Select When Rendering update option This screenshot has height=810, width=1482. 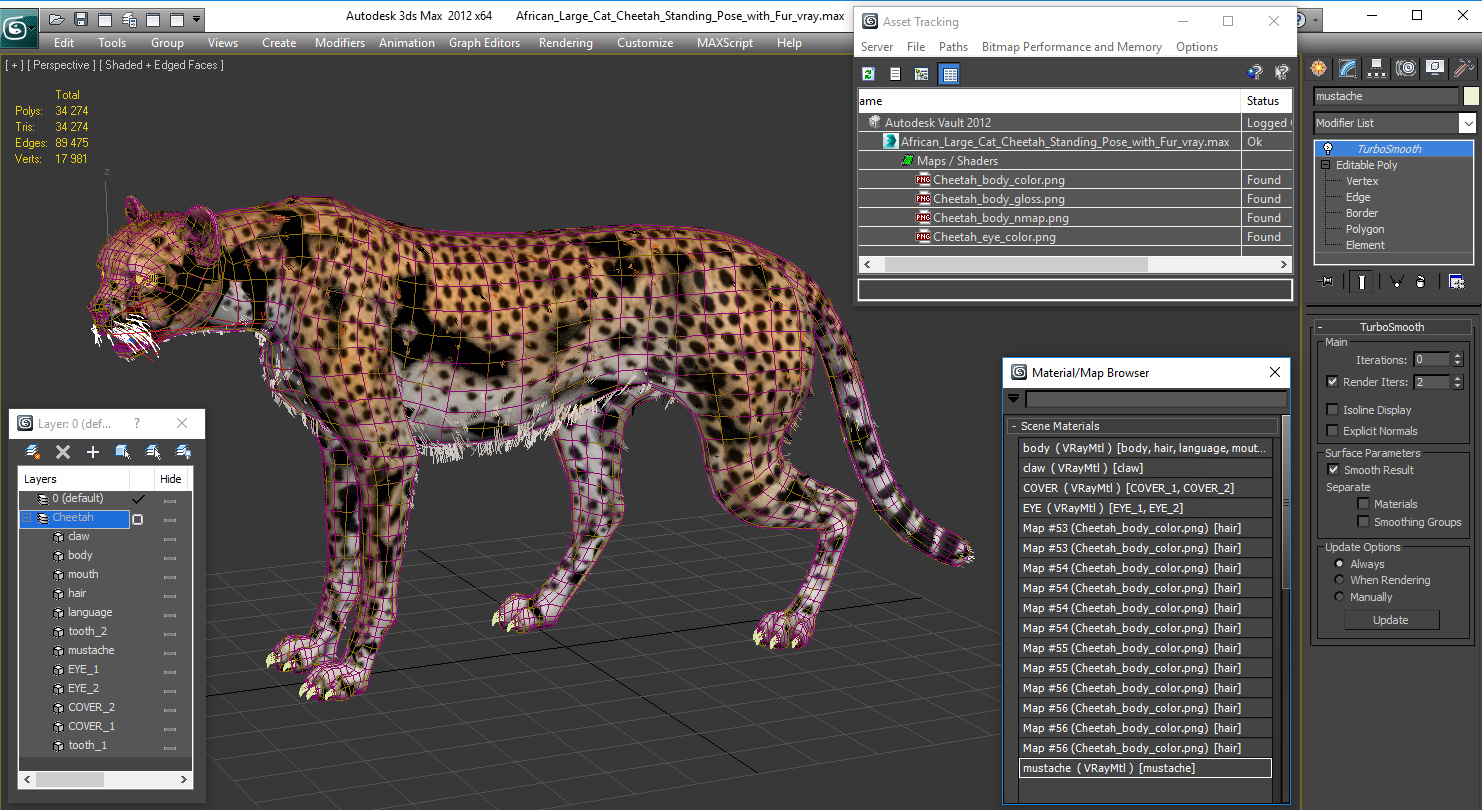point(1340,580)
